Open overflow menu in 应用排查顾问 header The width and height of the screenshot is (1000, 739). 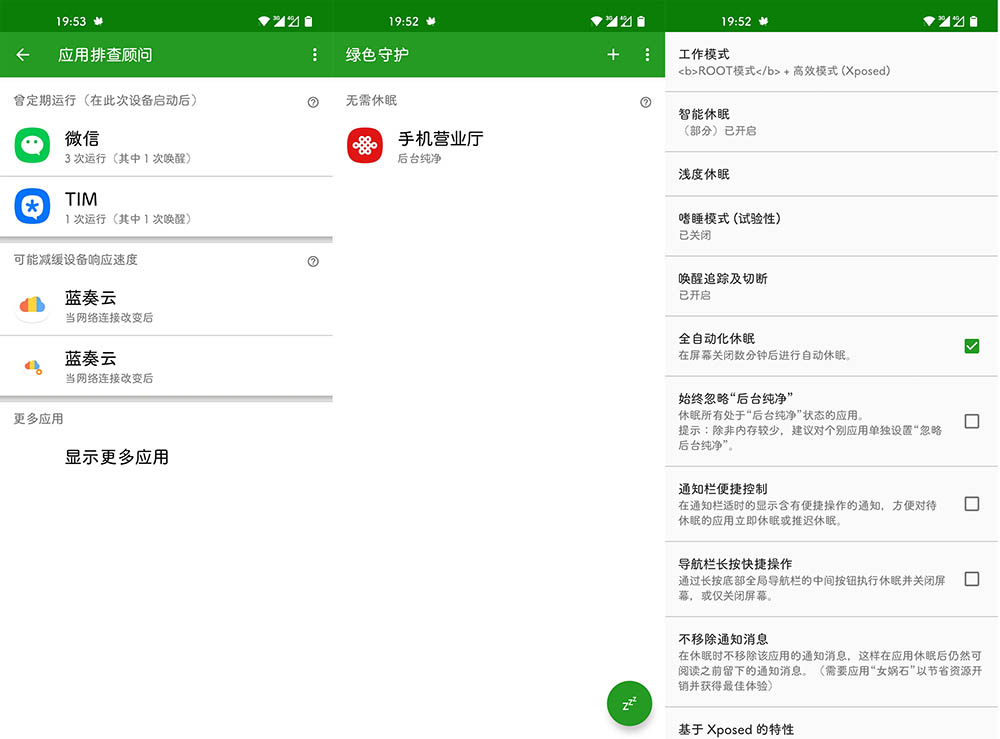point(315,55)
